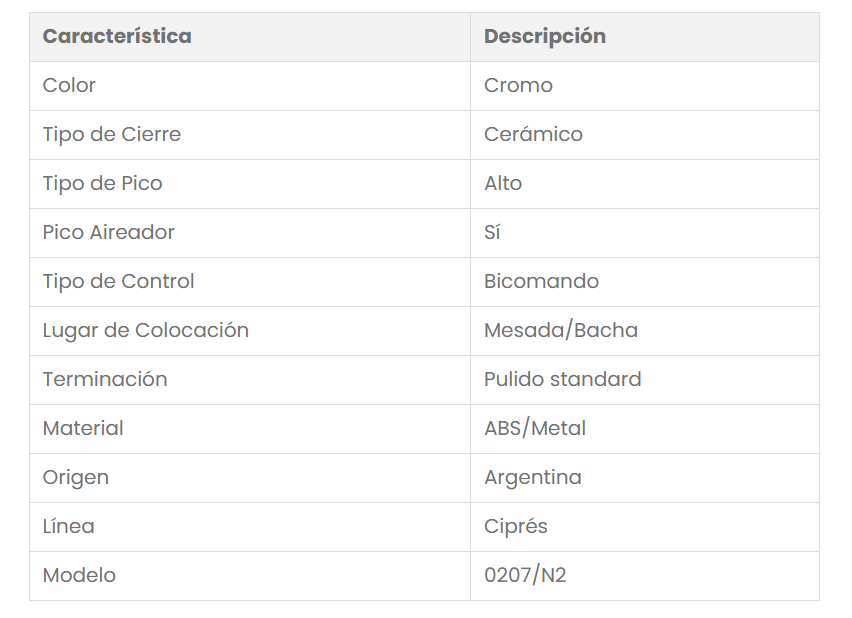Screen dimensions: 852x618
Task: Click the Característica column header
Action: (117, 36)
